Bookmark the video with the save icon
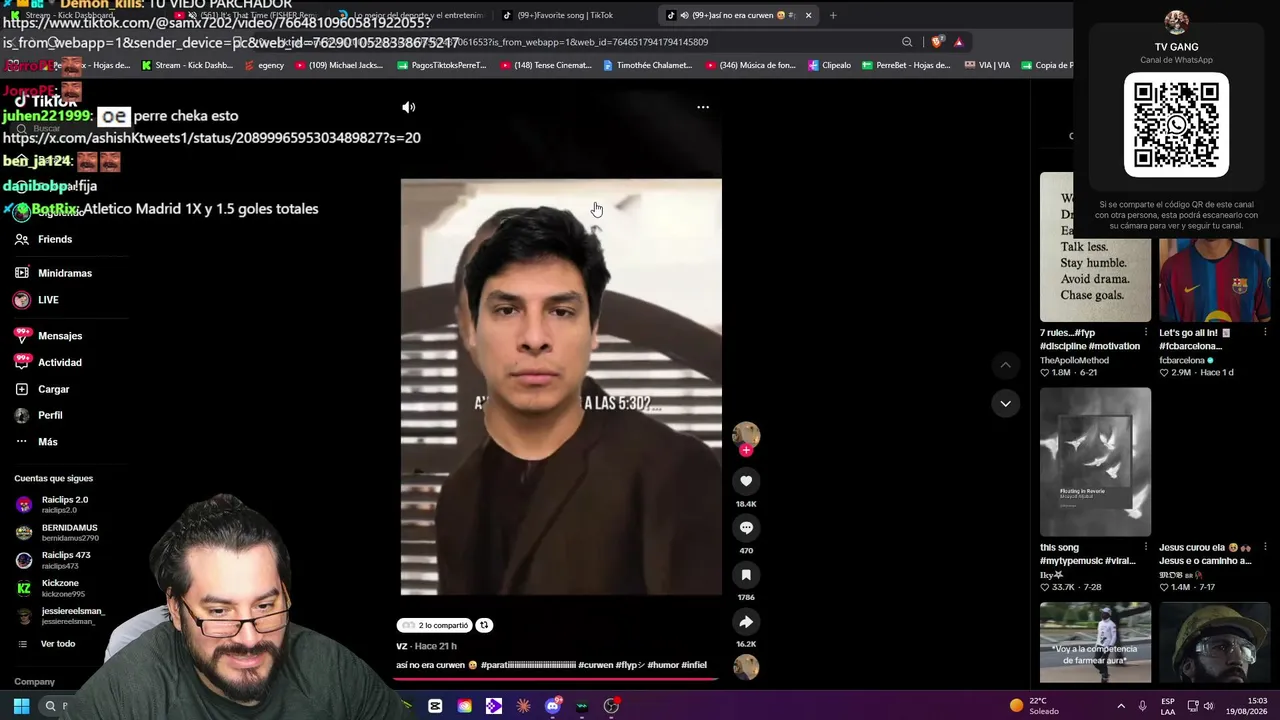Viewport: 1280px width, 720px height. pyautogui.click(x=746, y=575)
